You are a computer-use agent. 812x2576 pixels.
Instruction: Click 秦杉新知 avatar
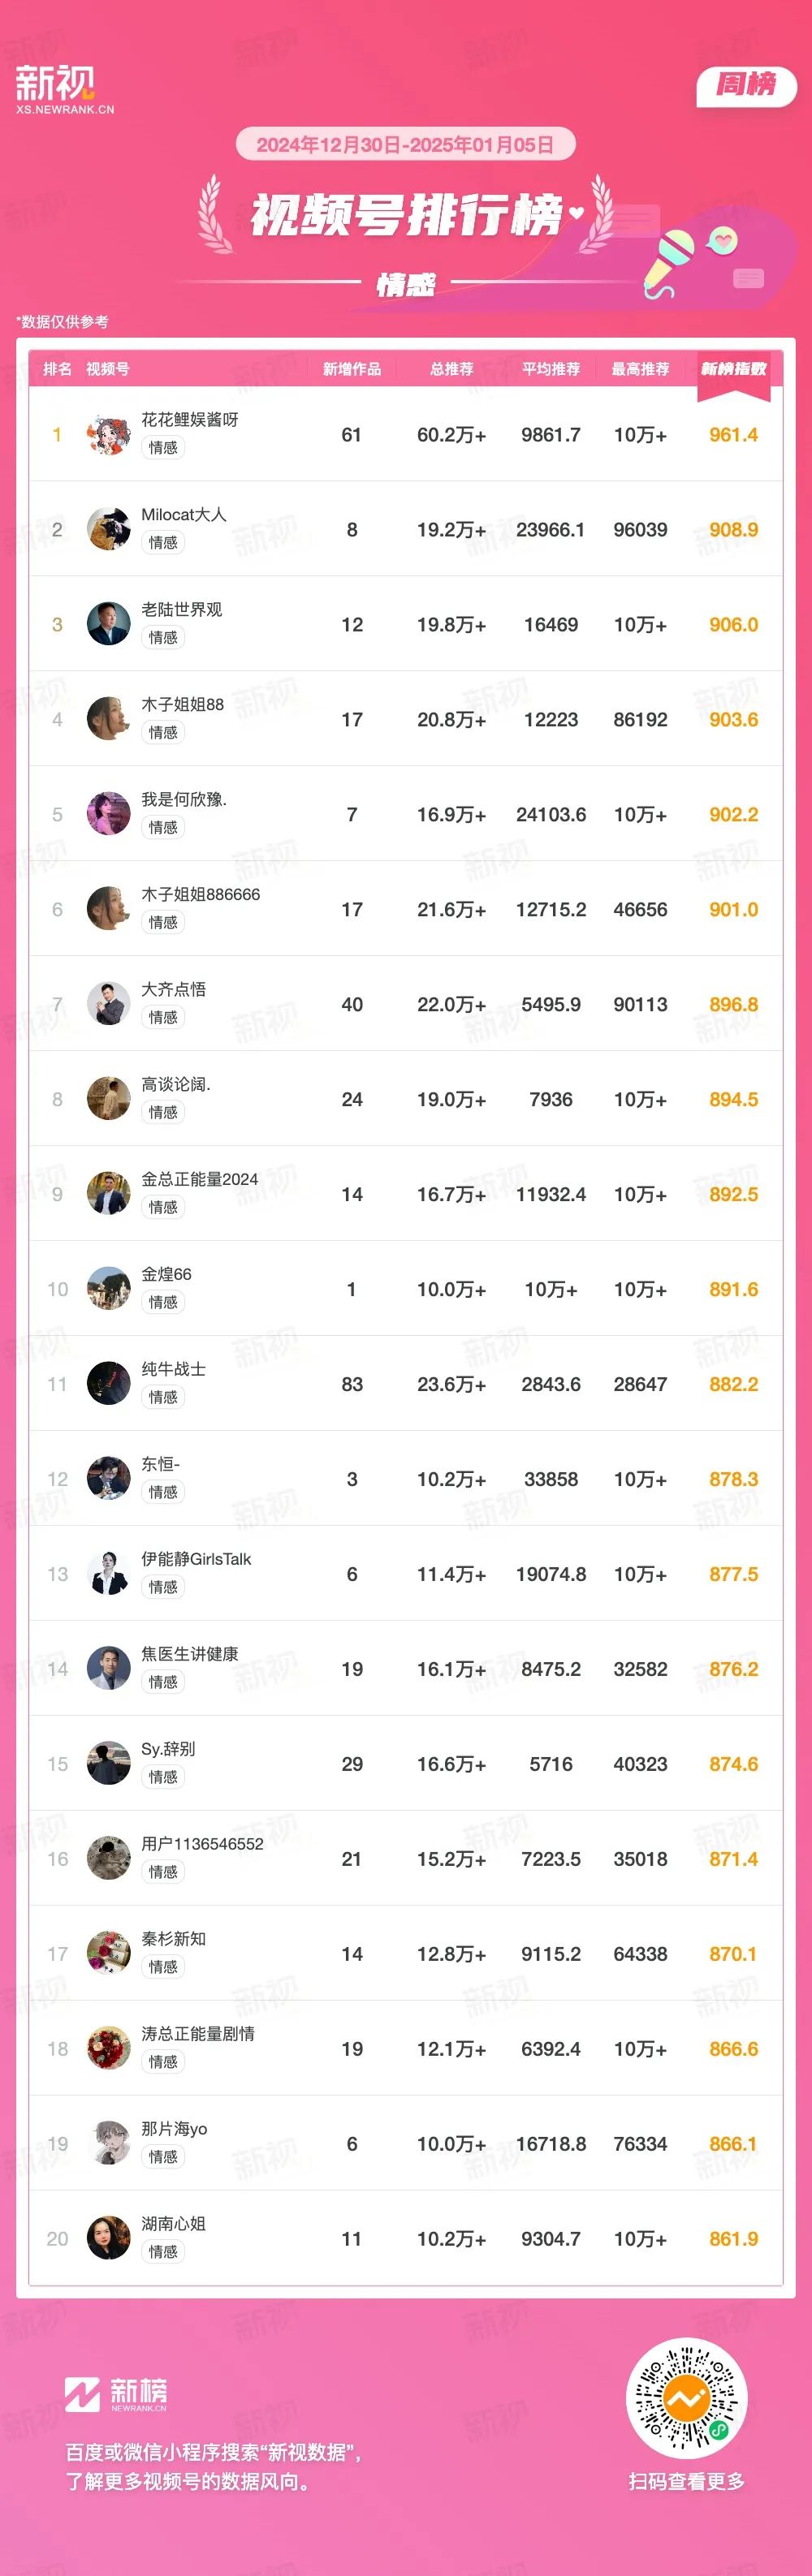[108, 1954]
